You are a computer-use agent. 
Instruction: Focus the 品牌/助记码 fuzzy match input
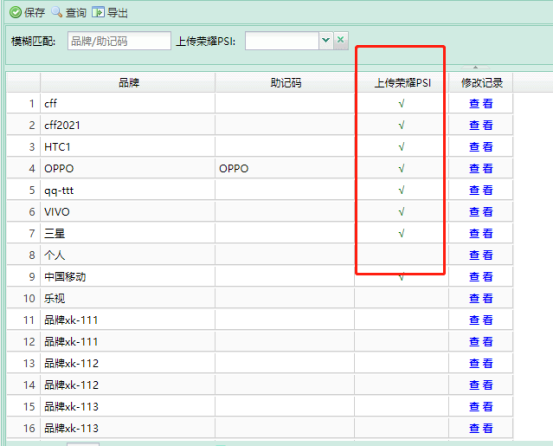coord(119,41)
